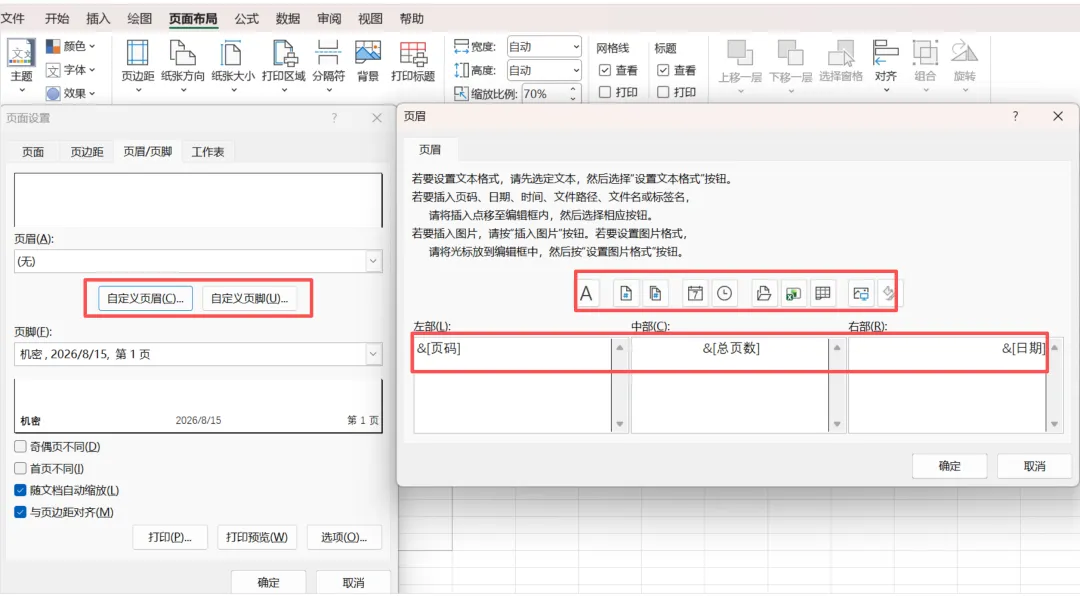Toggle 标题 查看 checkbox
This screenshot has width=1080, height=602.
click(x=663, y=70)
